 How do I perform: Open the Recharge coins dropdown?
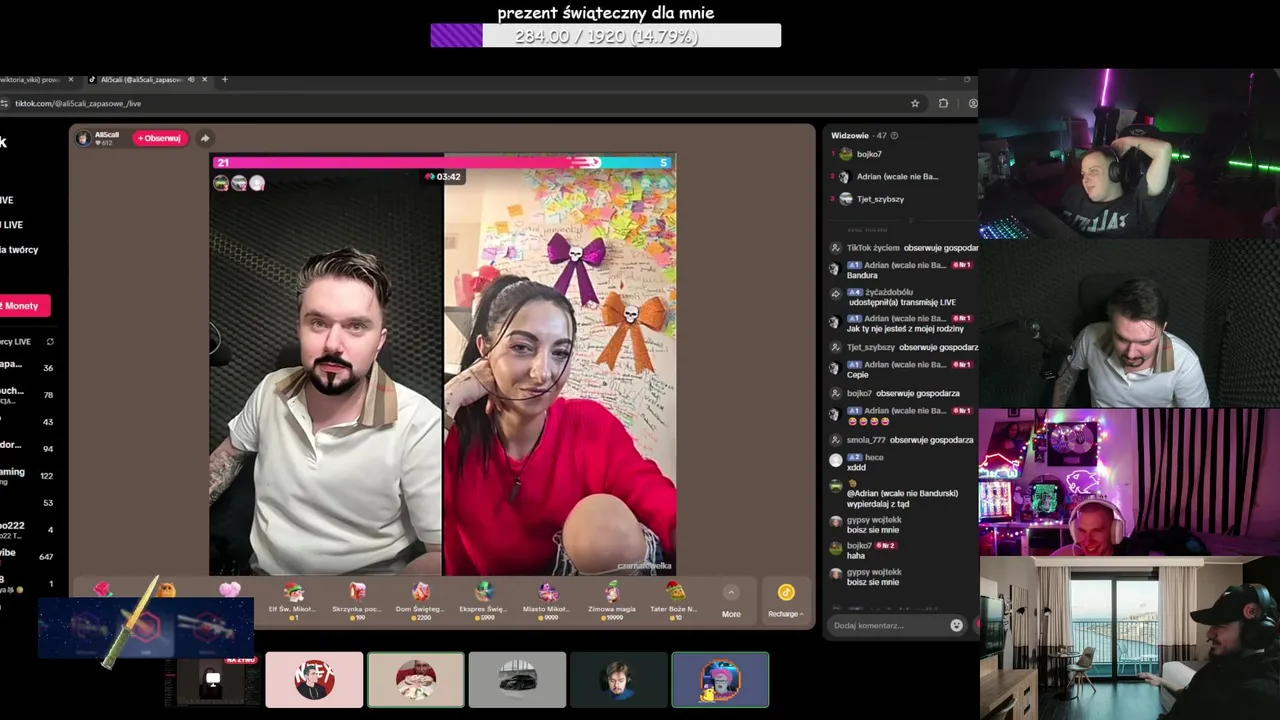coord(785,602)
